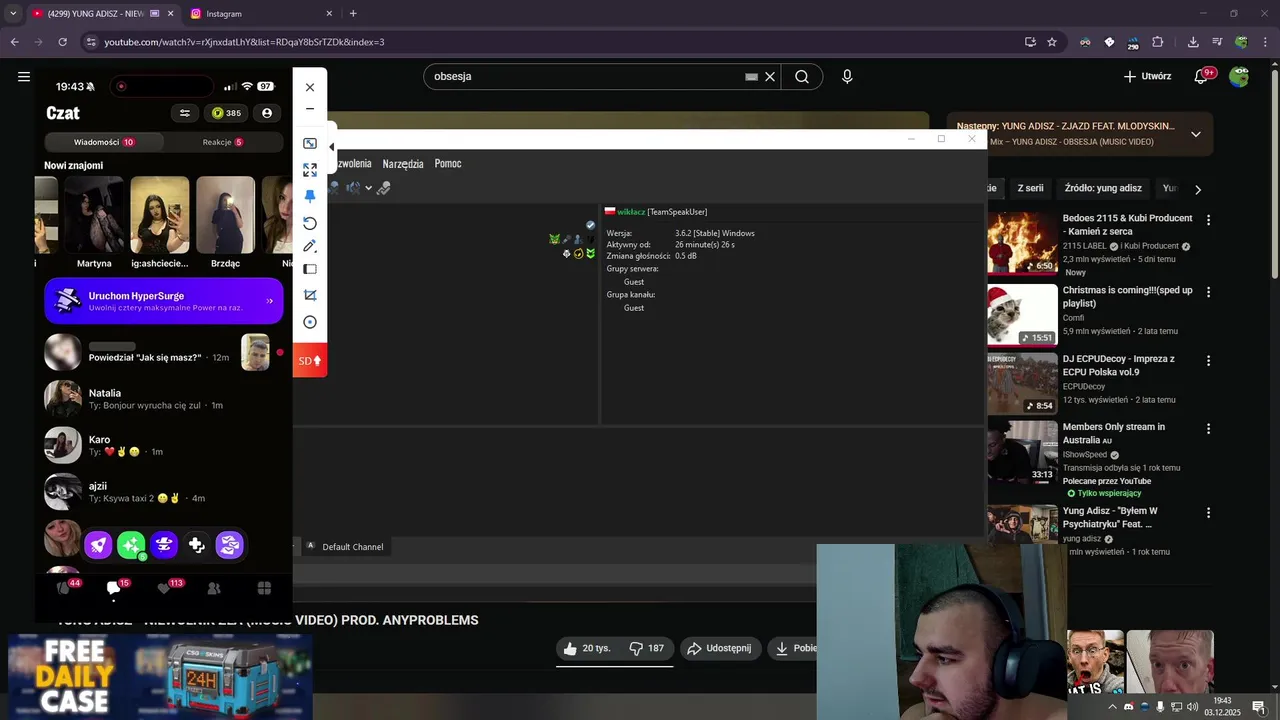Image resolution: width=1280 pixels, height=720 pixels.
Task: Activate voice search microphone on YouTube
Action: point(847,77)
